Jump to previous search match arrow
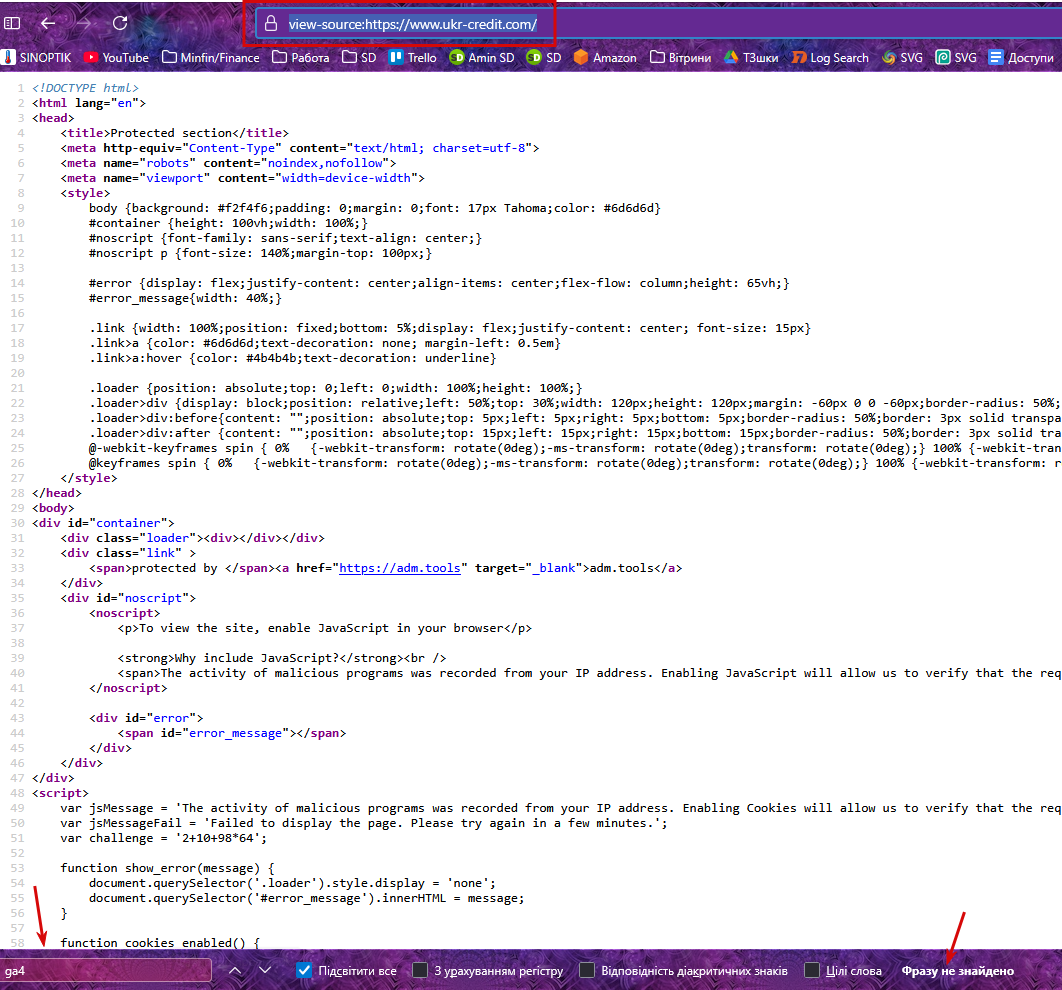This screenshot has width=1062, height=990. (x=235, y=970)
